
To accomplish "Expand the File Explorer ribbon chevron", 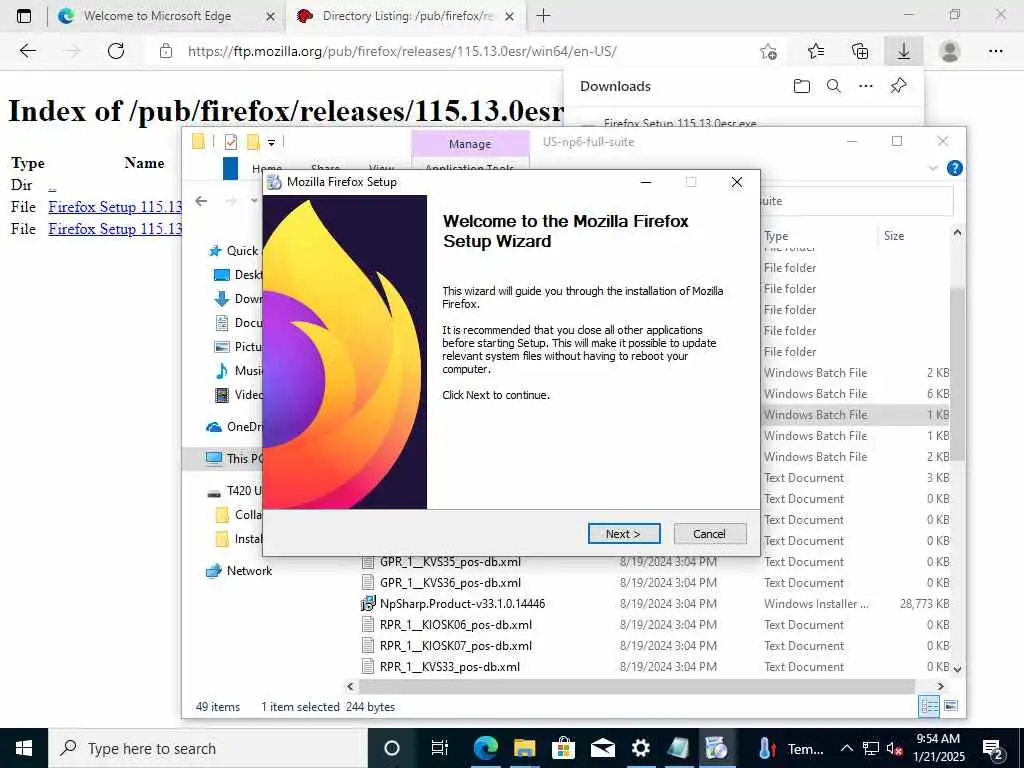I will (x=933, y=168).
